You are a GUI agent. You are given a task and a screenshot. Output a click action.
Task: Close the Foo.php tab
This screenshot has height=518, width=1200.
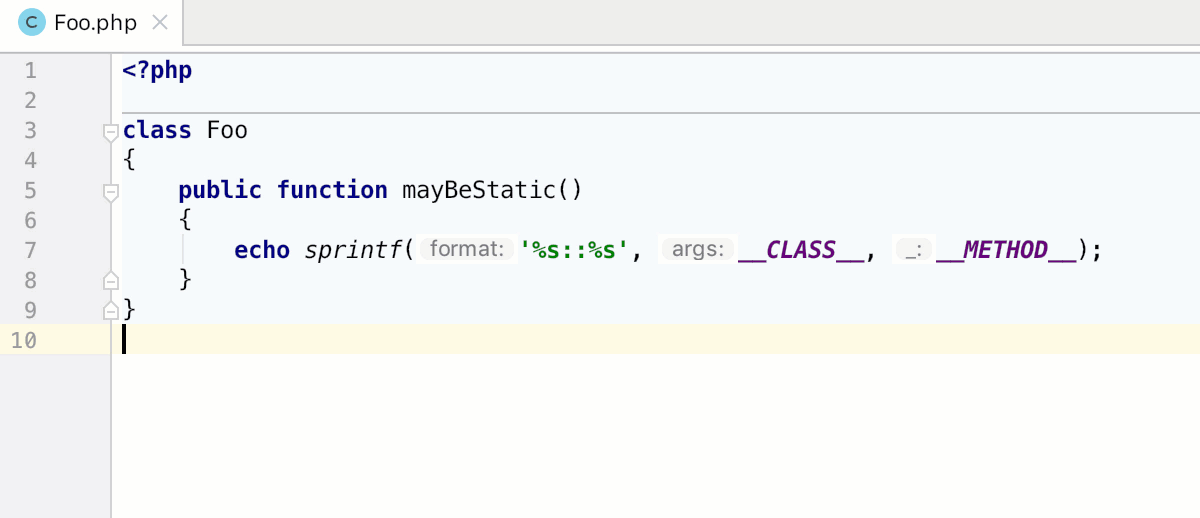158,22
